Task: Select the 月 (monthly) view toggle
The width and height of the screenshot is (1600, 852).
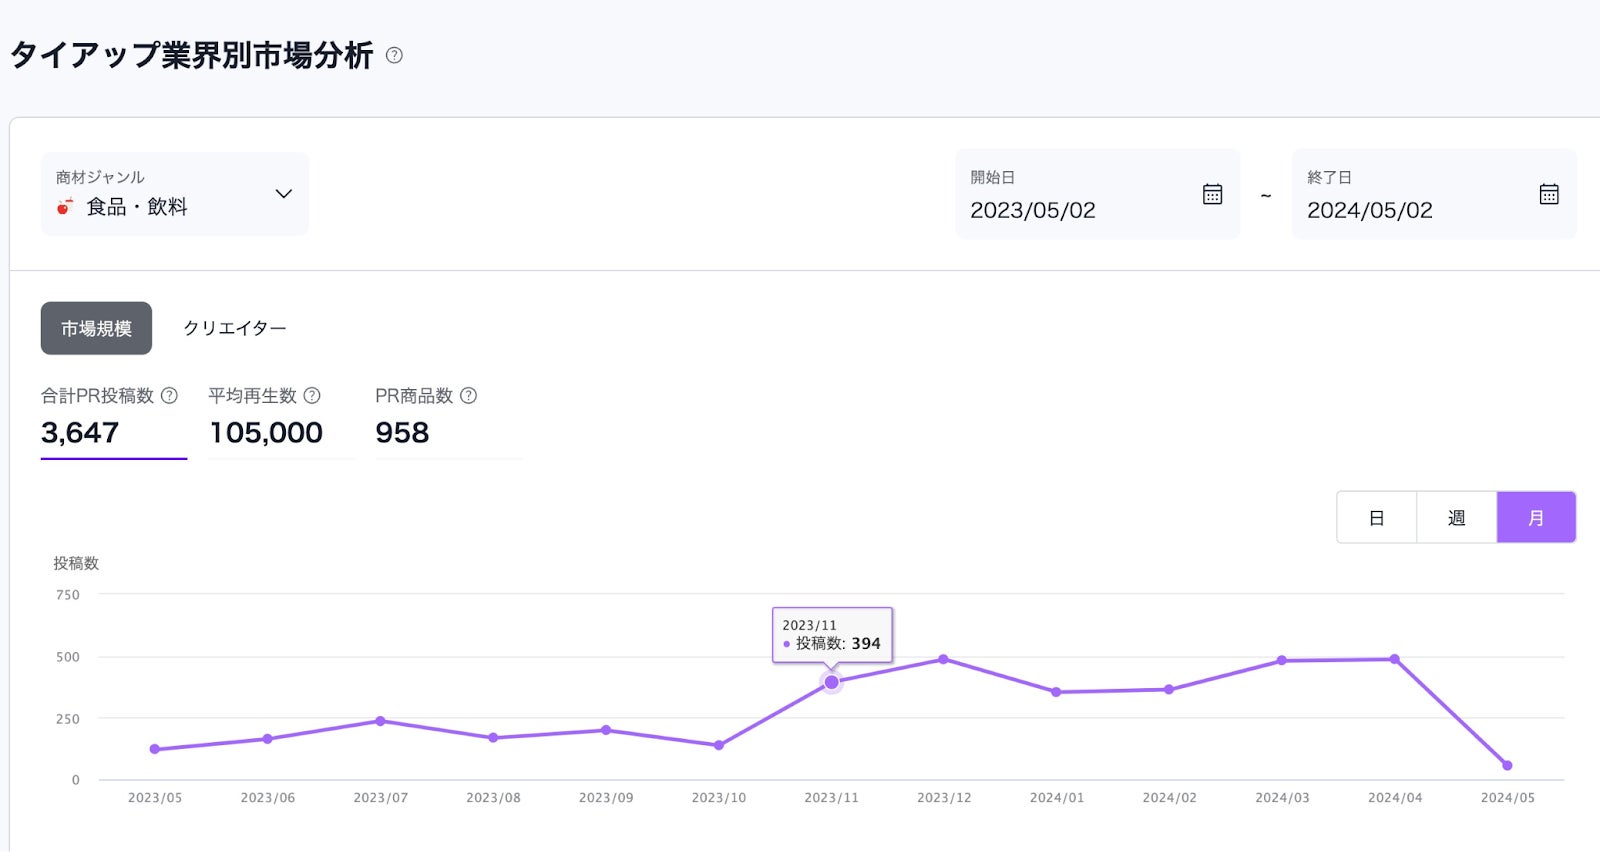Action: [1536, 518]
